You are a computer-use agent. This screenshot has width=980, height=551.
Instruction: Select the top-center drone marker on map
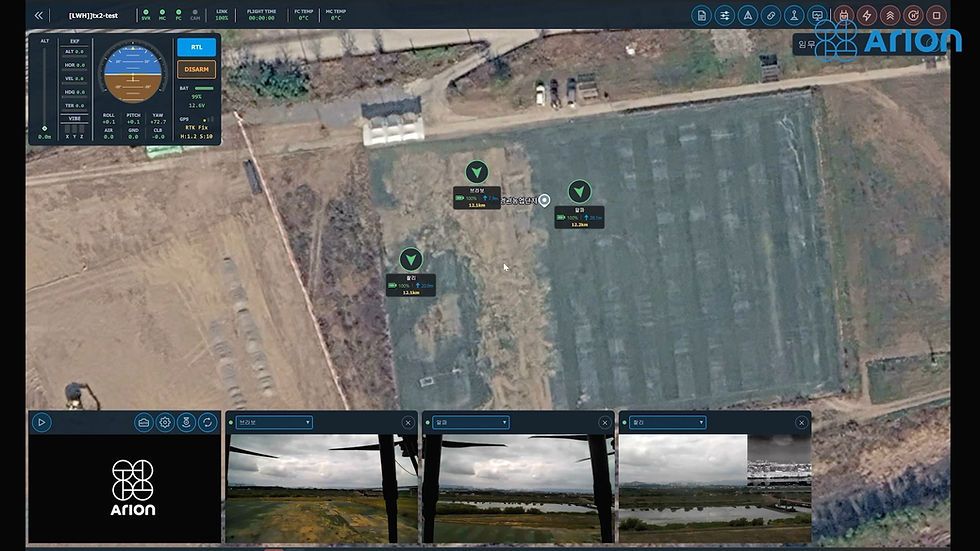click(477, 172)
